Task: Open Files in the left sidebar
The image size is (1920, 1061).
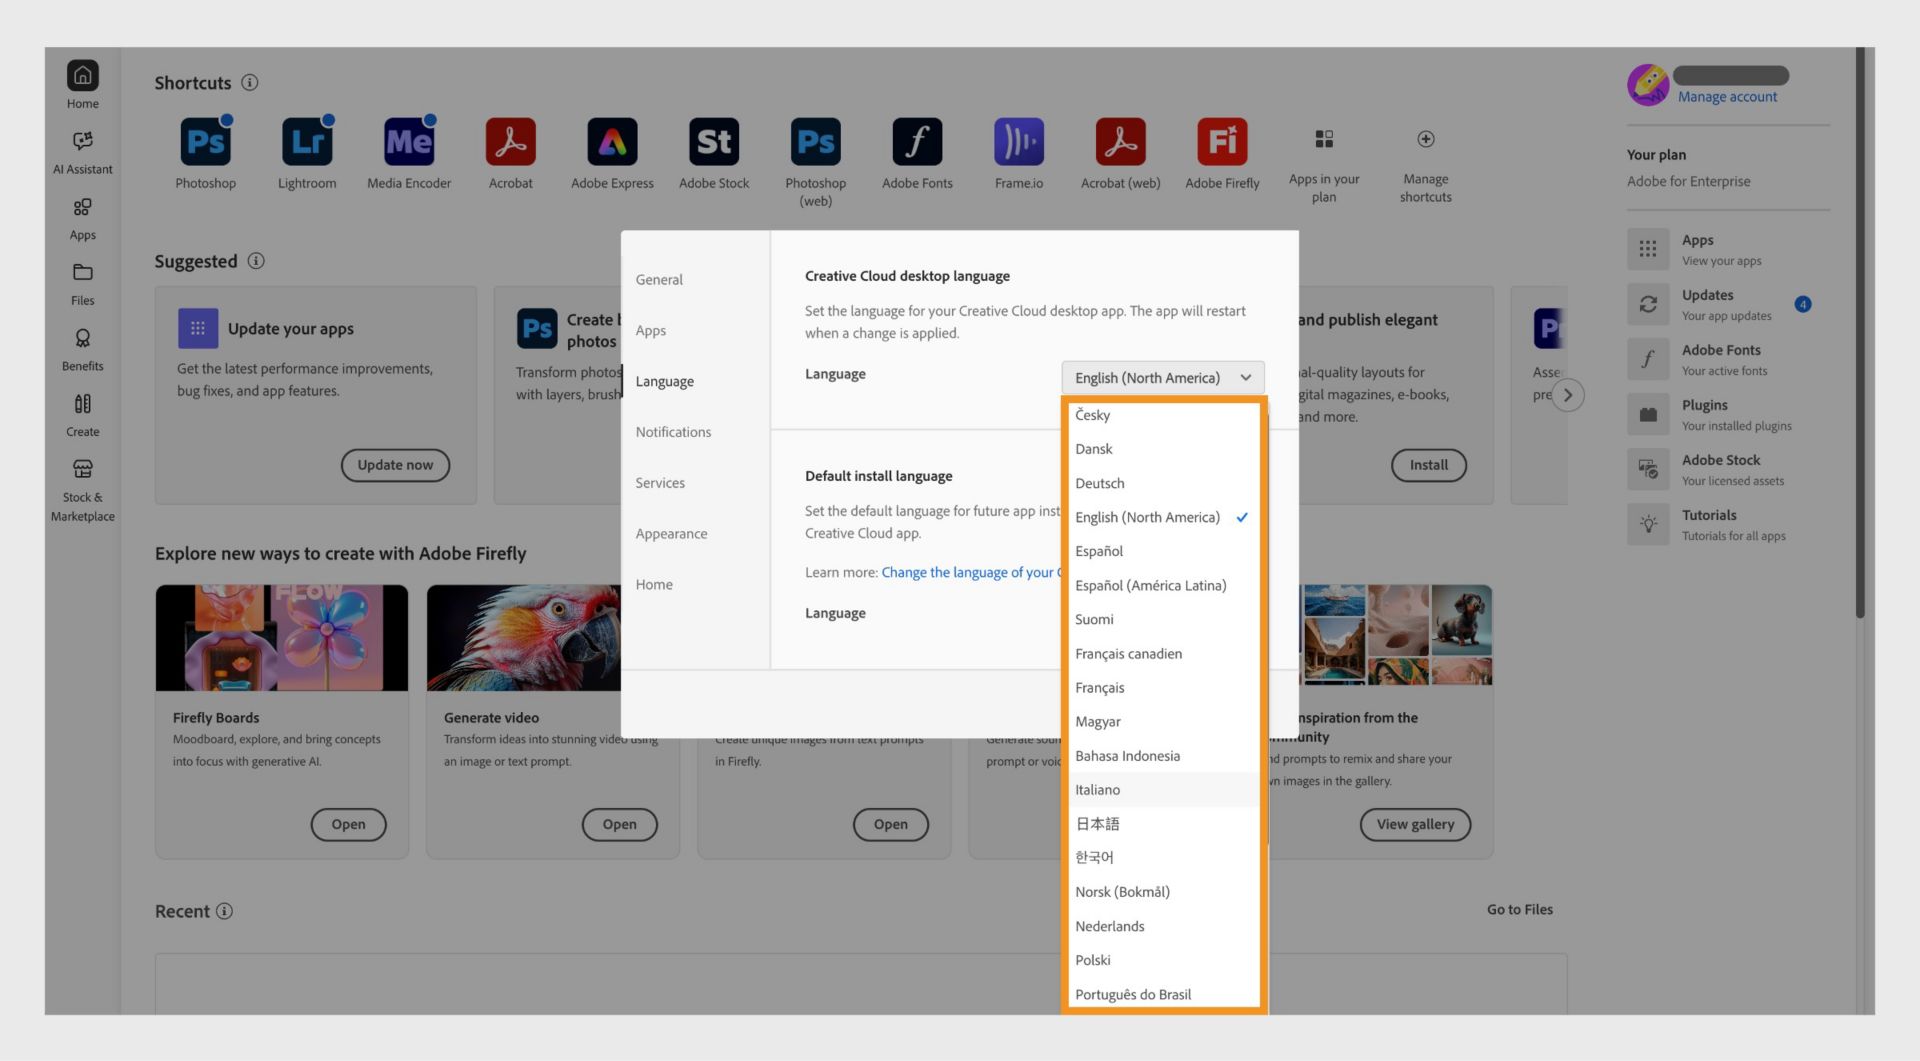Action: point(83,284)
